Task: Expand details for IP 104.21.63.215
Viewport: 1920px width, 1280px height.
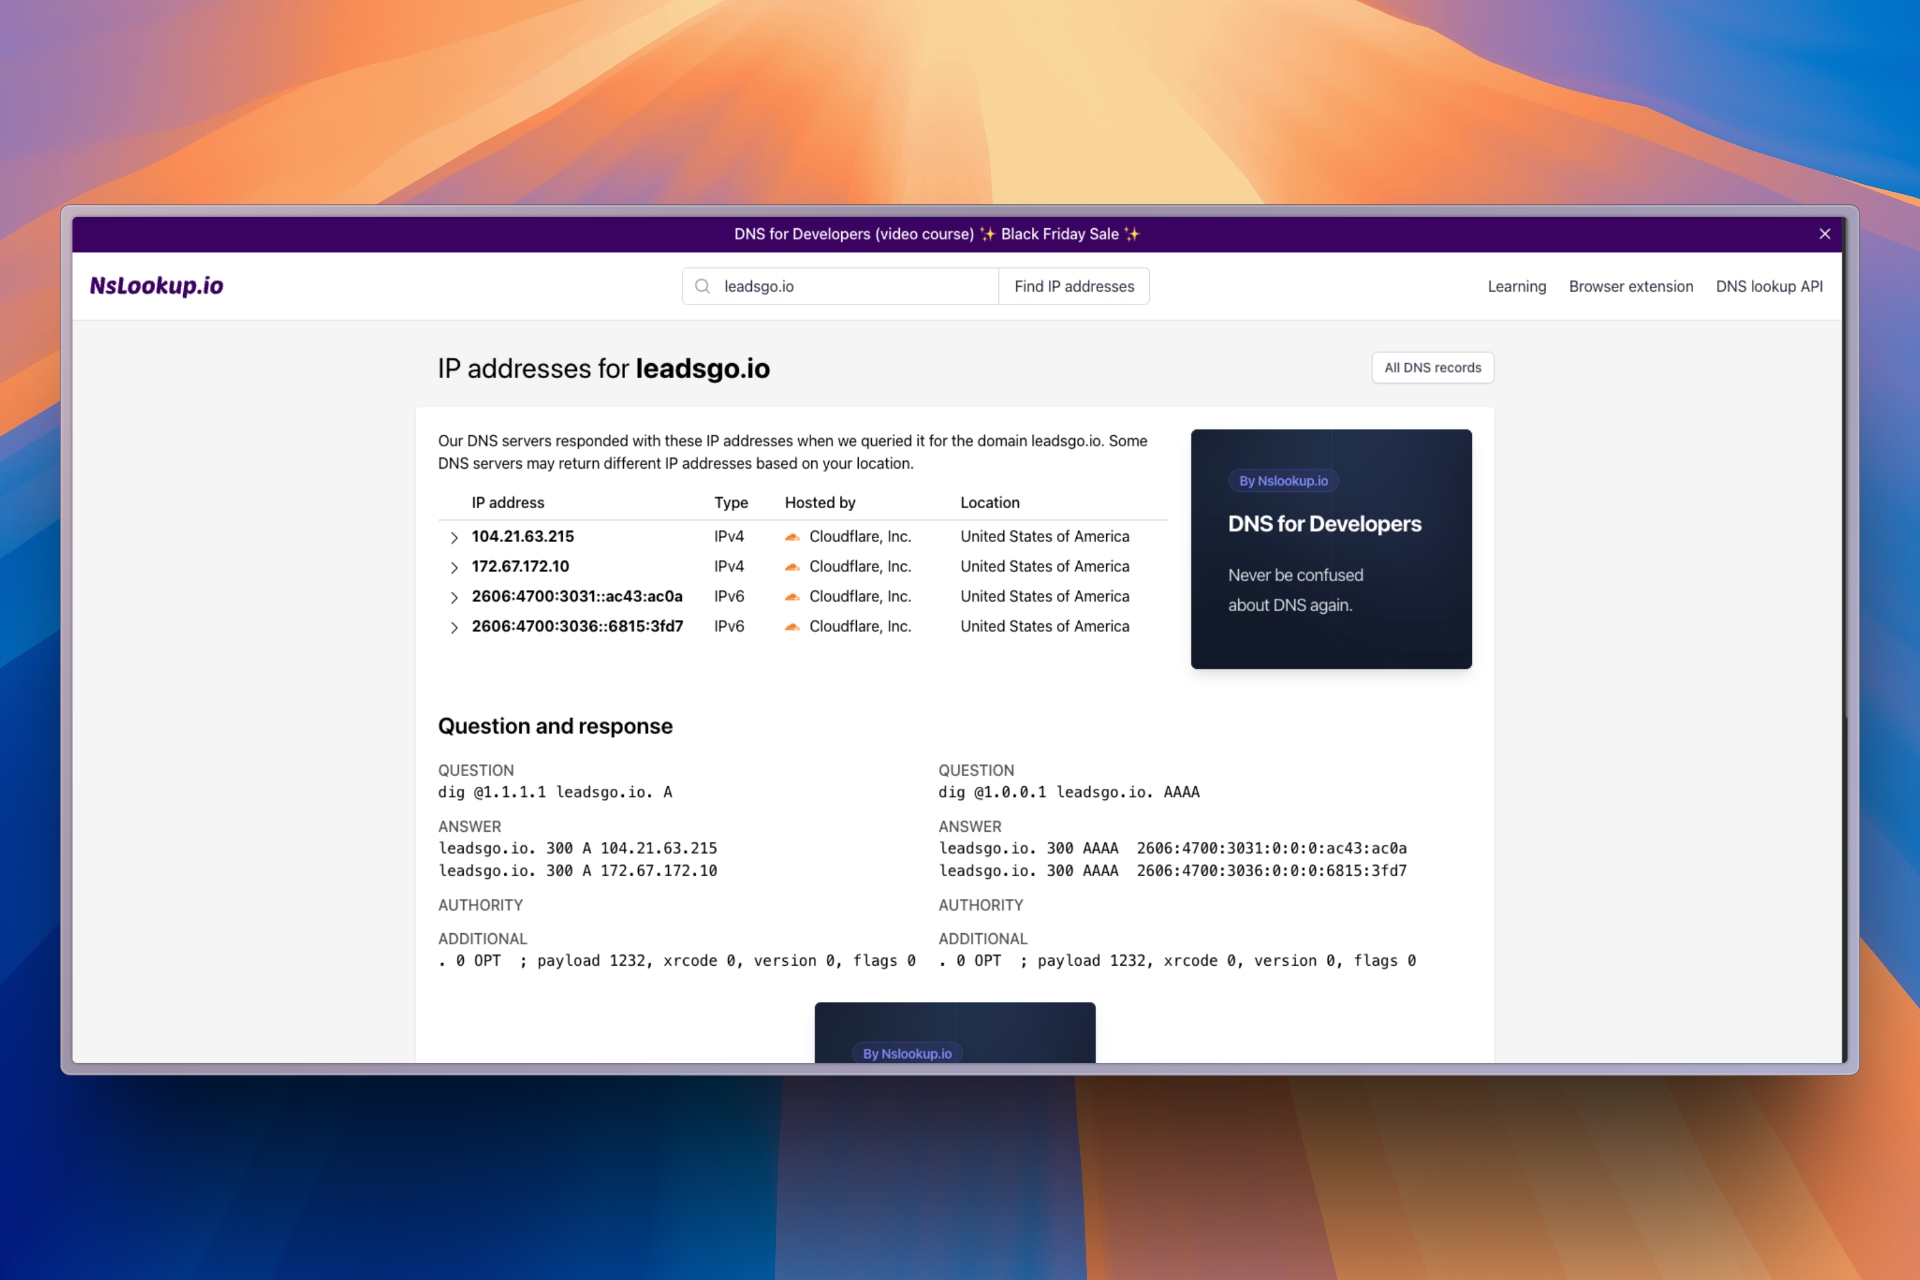Action: point(455,537)
